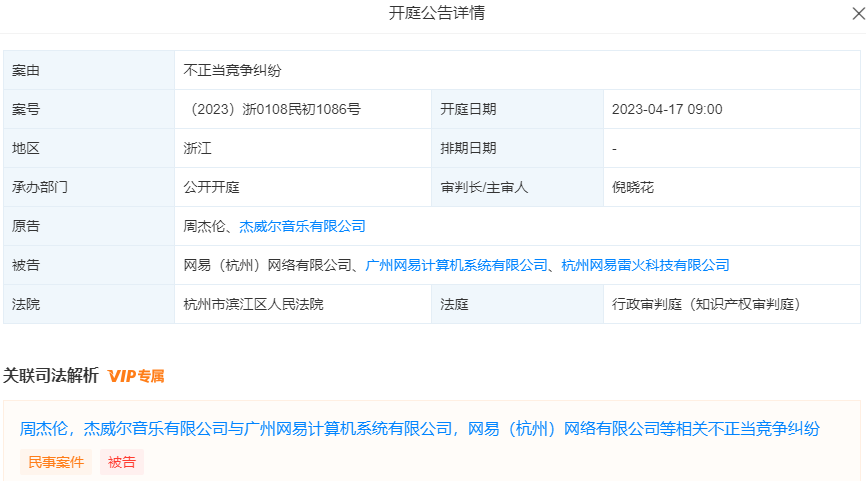Screen dimensions: 866x481
Task: Click the region value 浙江
Action: click(198, 148)
